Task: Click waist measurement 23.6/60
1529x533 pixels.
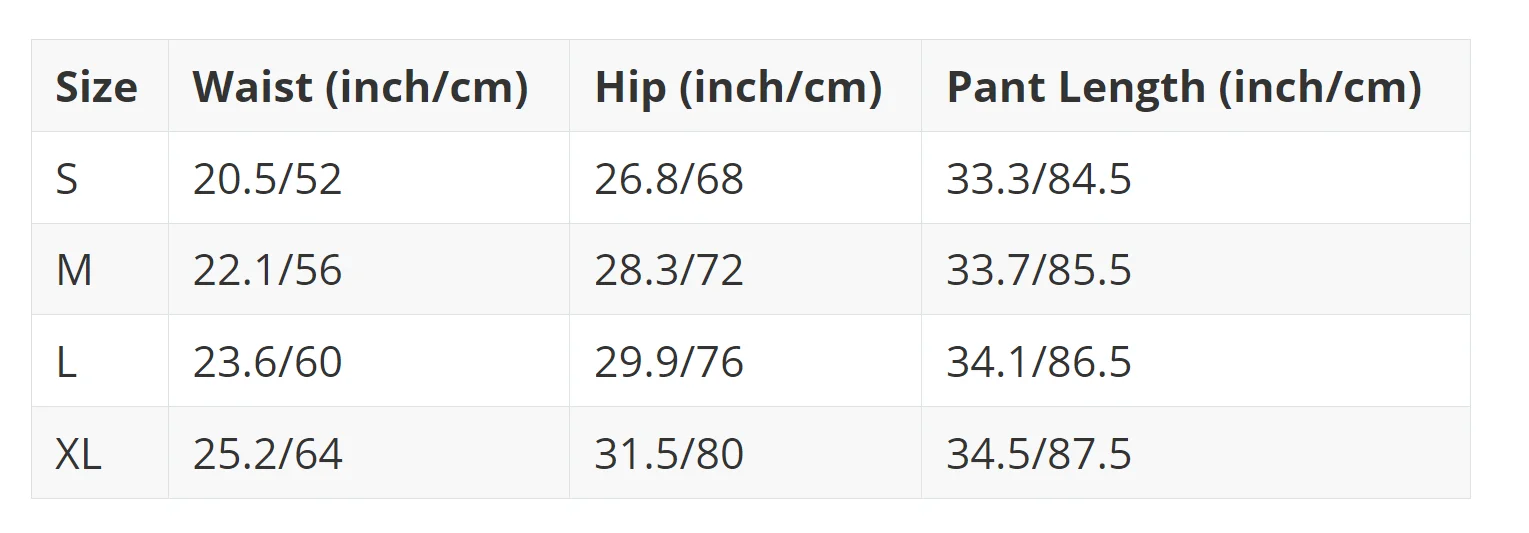Action: [267, 362]
